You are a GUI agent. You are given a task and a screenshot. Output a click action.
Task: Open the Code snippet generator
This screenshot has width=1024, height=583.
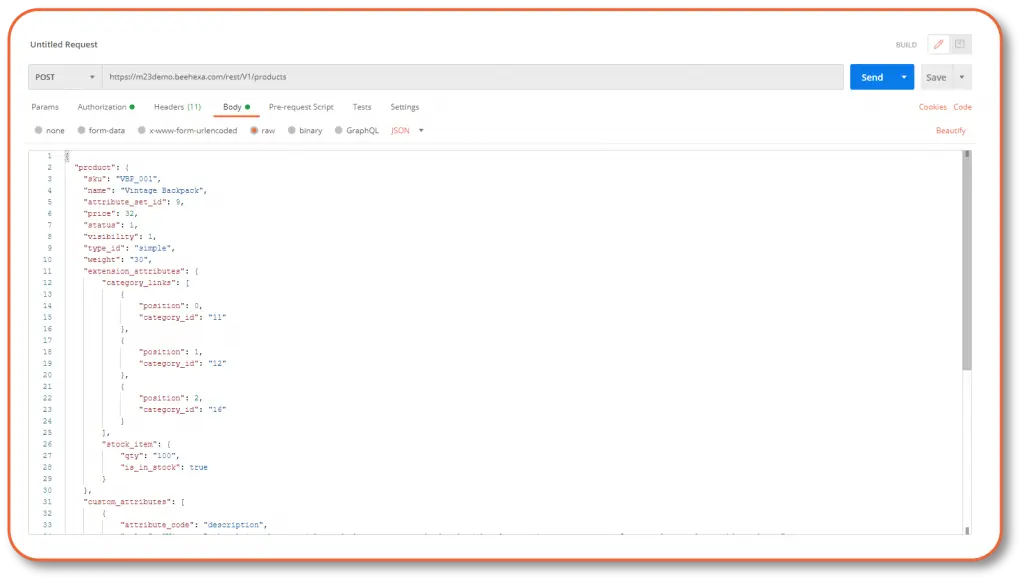pos(963,107)
